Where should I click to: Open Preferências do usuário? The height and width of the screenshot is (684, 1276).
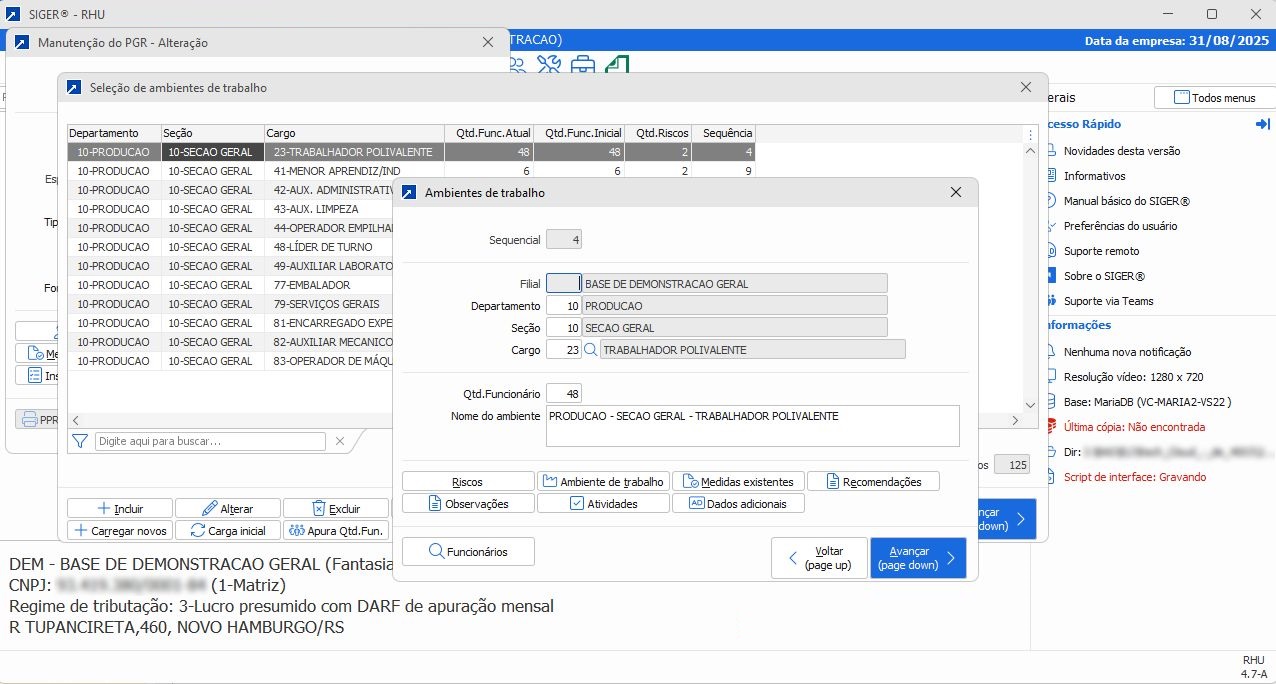(1120, 226)
